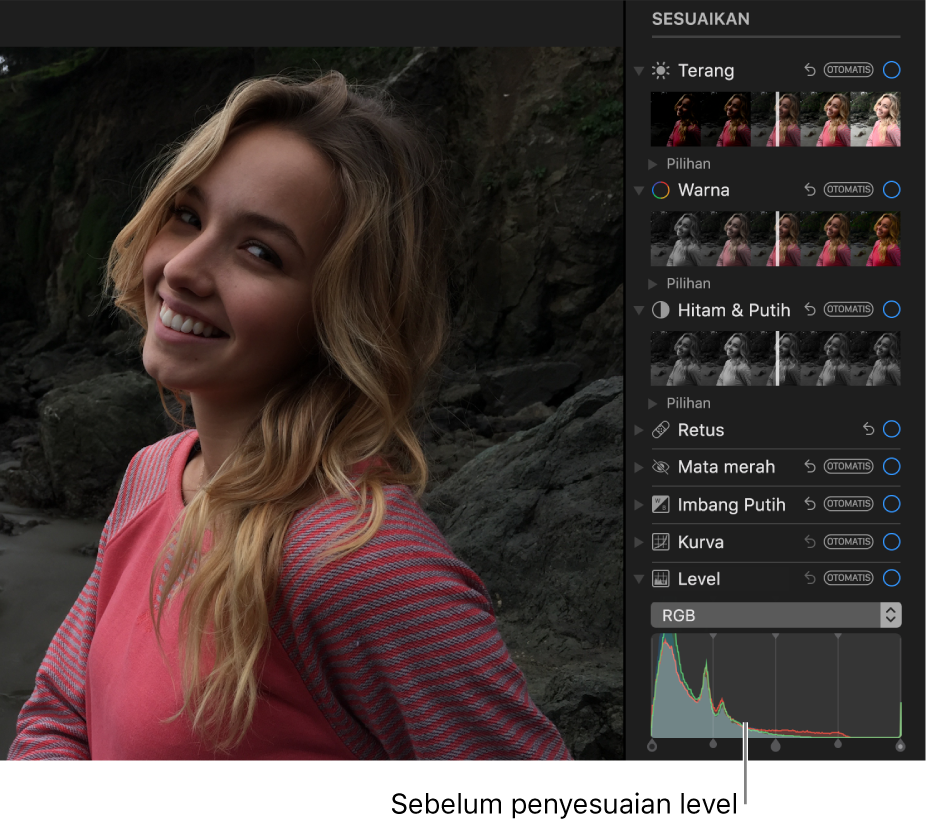Enable the Kurva adjustment circle
Screen dimensions: 928x827
892,542
